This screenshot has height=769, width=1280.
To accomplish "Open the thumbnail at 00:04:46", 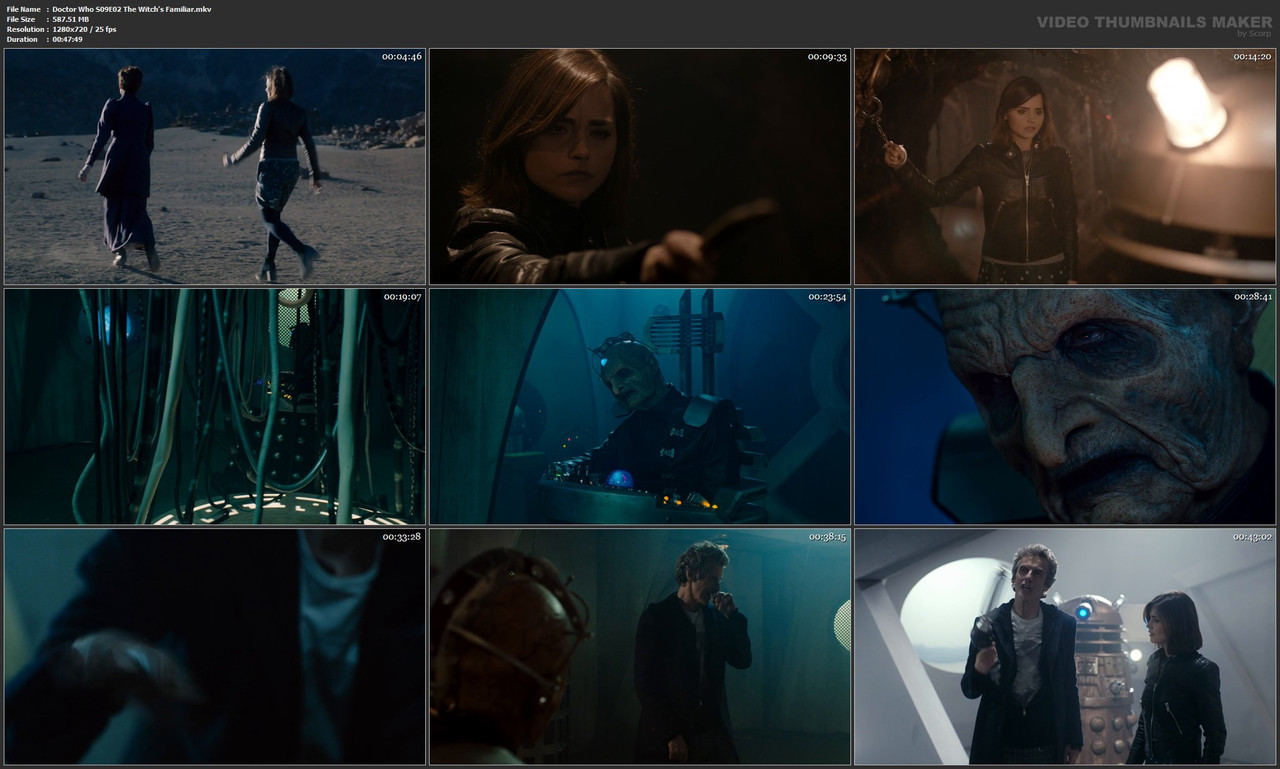I will [215, 166].
